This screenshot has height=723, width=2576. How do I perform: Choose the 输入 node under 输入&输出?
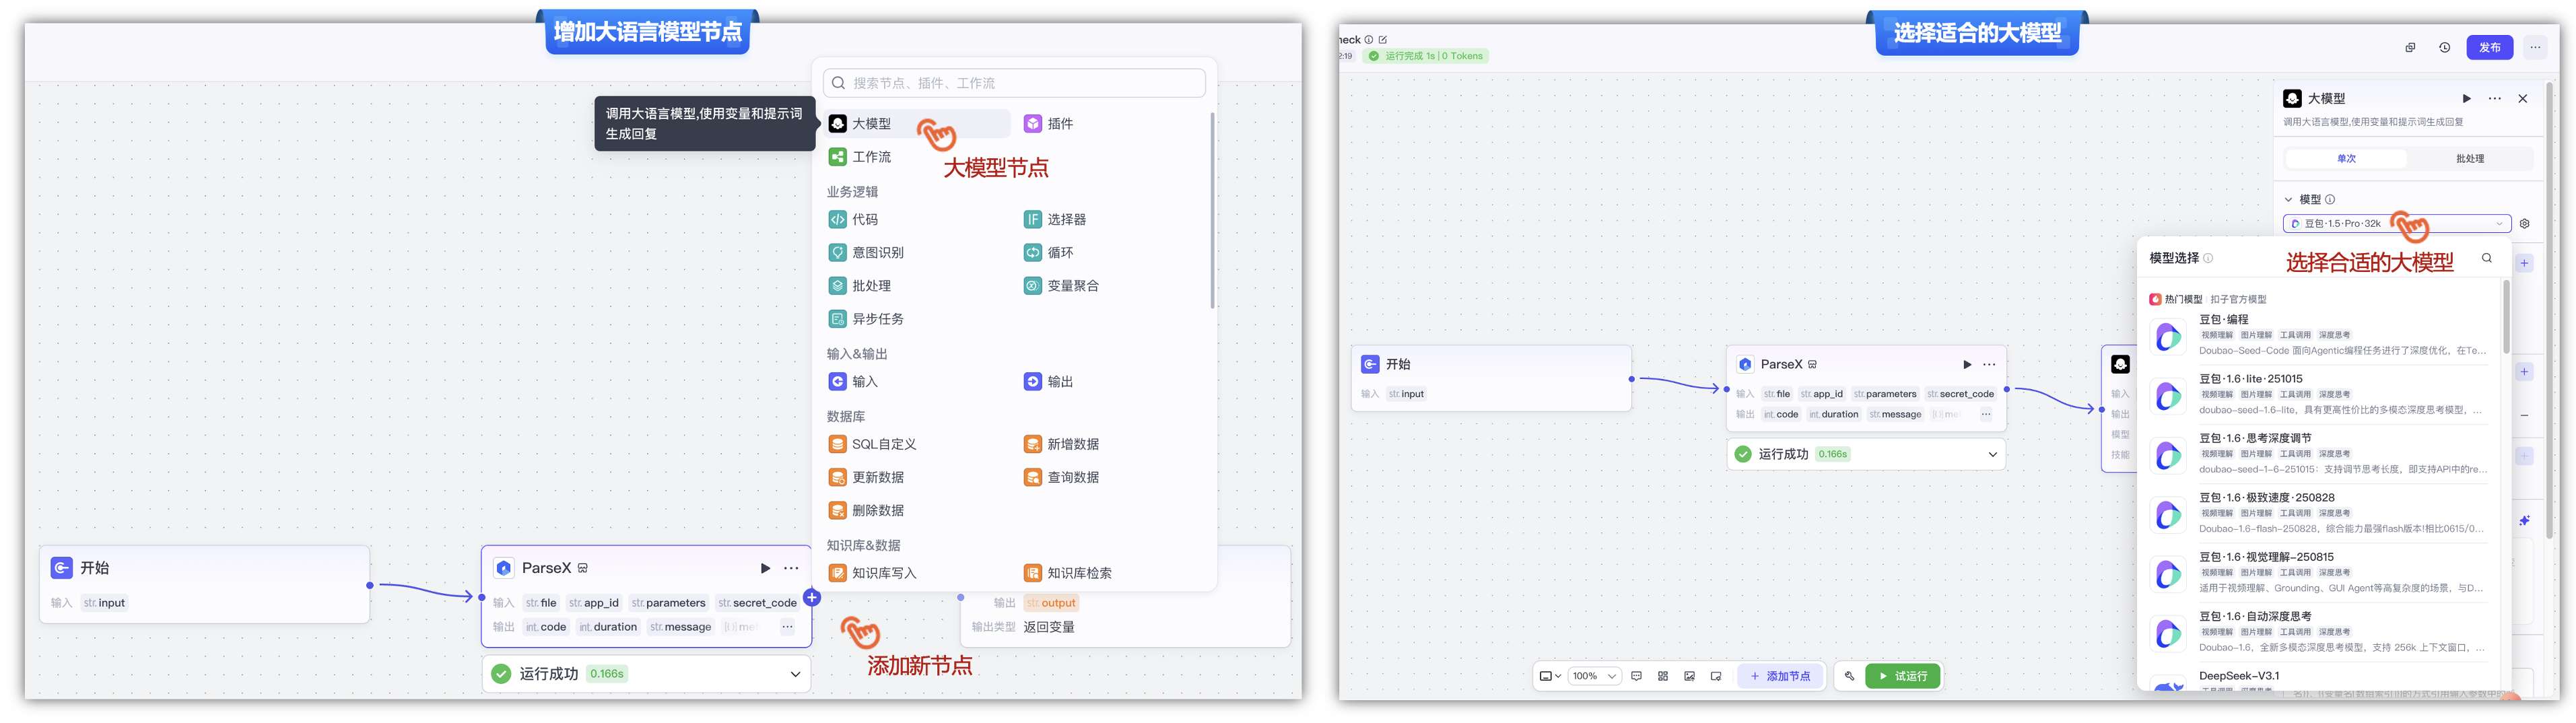click(x=853, y=382)
